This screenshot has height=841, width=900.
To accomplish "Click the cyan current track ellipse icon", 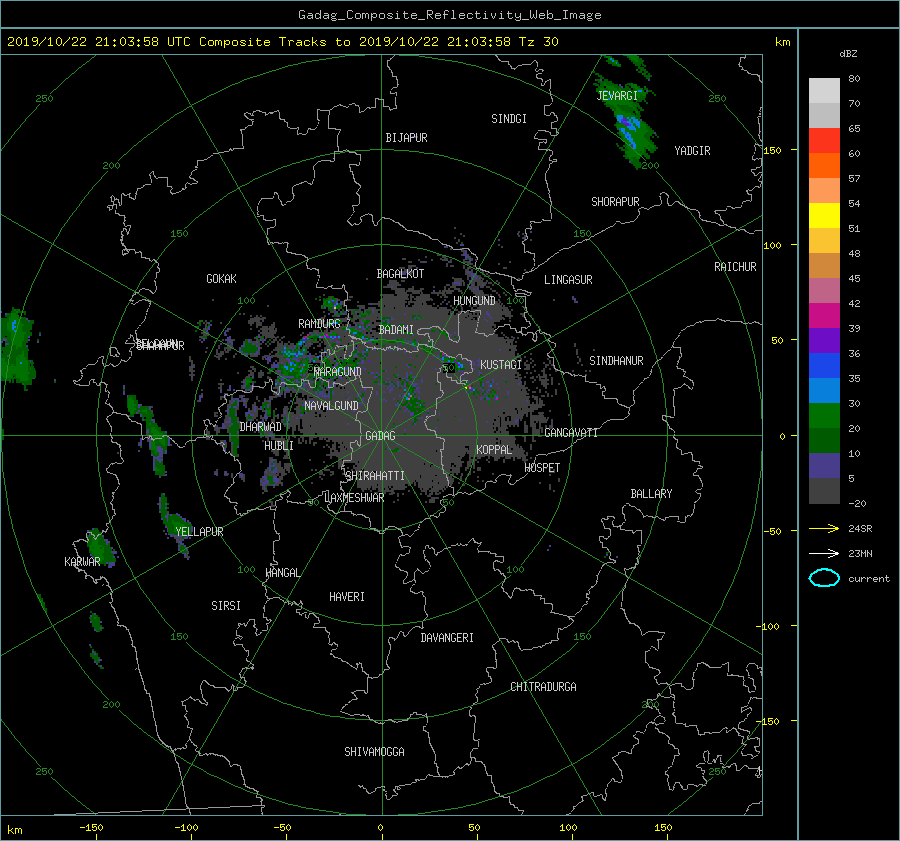I will tap(824, 578).
